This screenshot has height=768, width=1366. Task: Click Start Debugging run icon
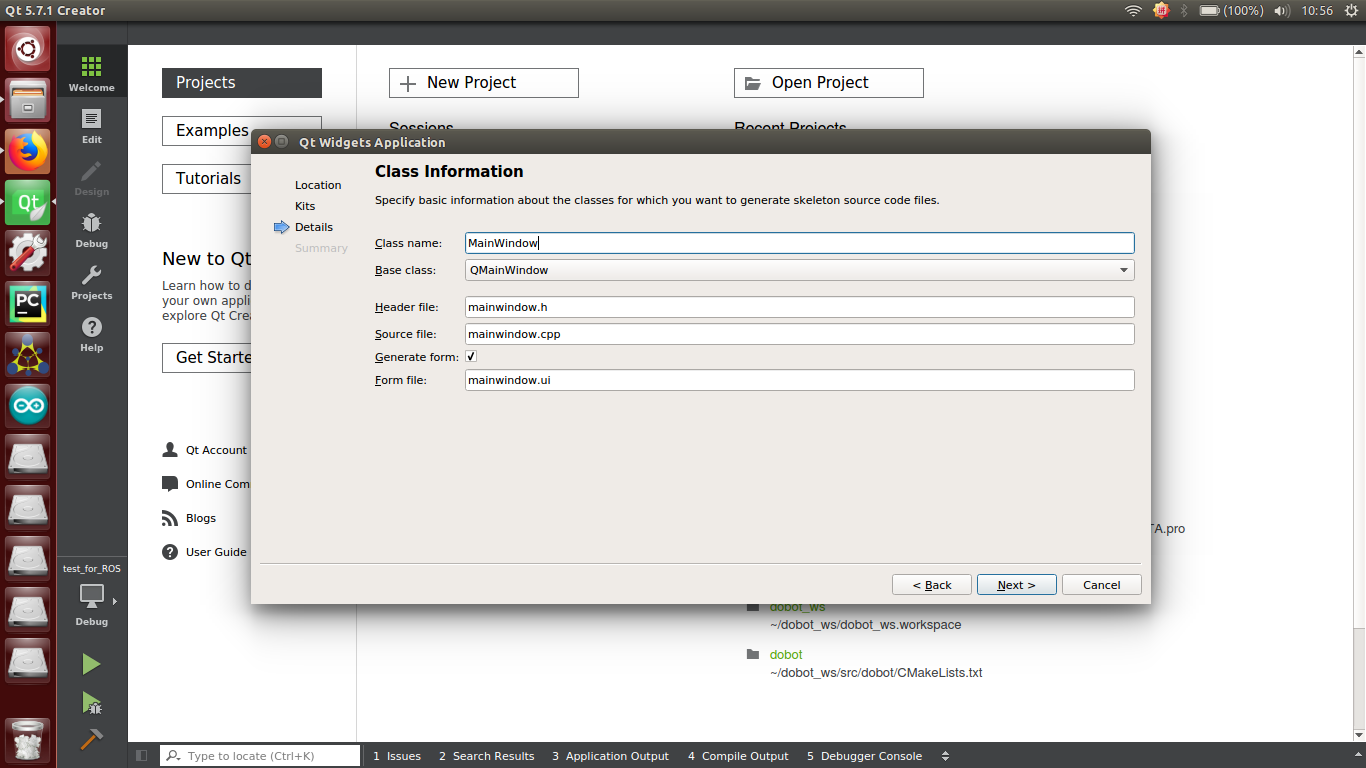(x=91, y=703)
